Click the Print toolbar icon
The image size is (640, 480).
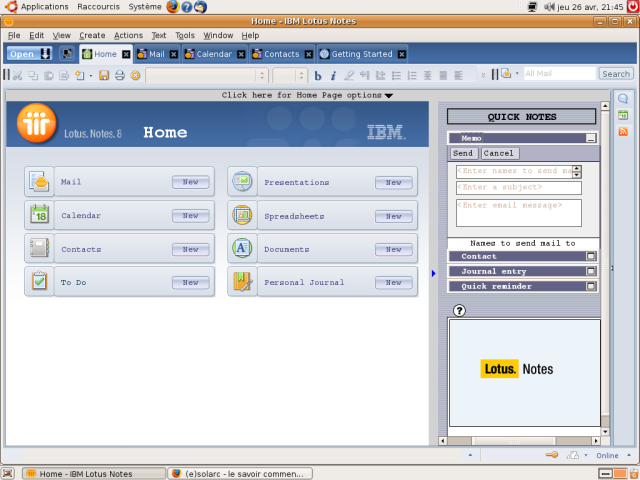pos(120,75)
